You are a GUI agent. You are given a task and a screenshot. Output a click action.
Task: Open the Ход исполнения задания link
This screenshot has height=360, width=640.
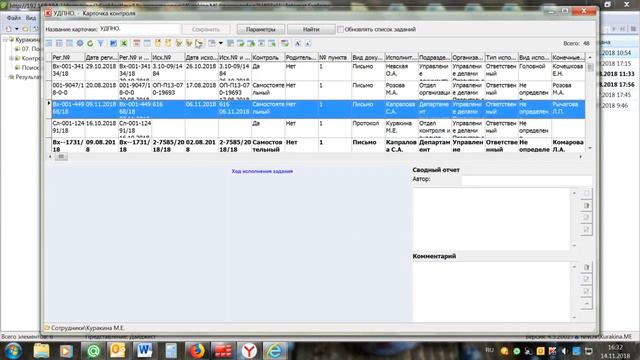tap(262, 171)
